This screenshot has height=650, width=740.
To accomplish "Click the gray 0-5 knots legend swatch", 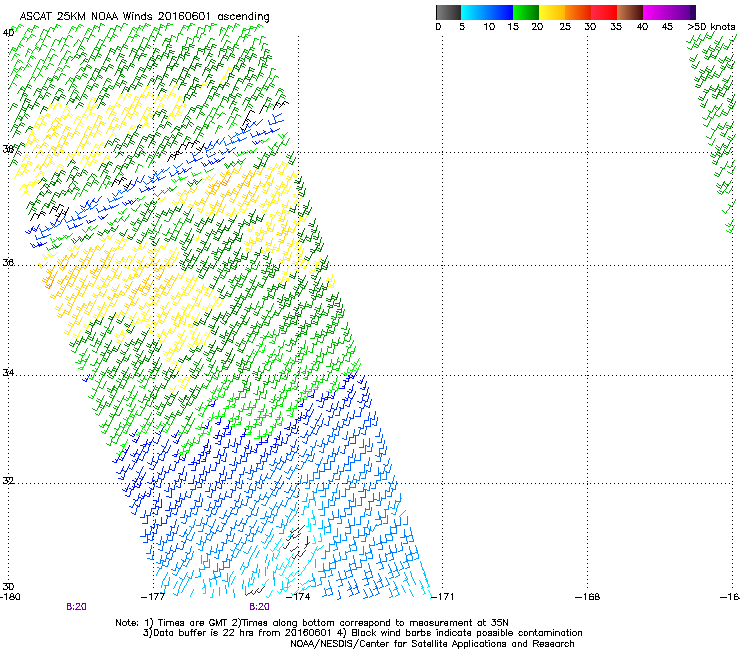I will click(x=448, y=12).
